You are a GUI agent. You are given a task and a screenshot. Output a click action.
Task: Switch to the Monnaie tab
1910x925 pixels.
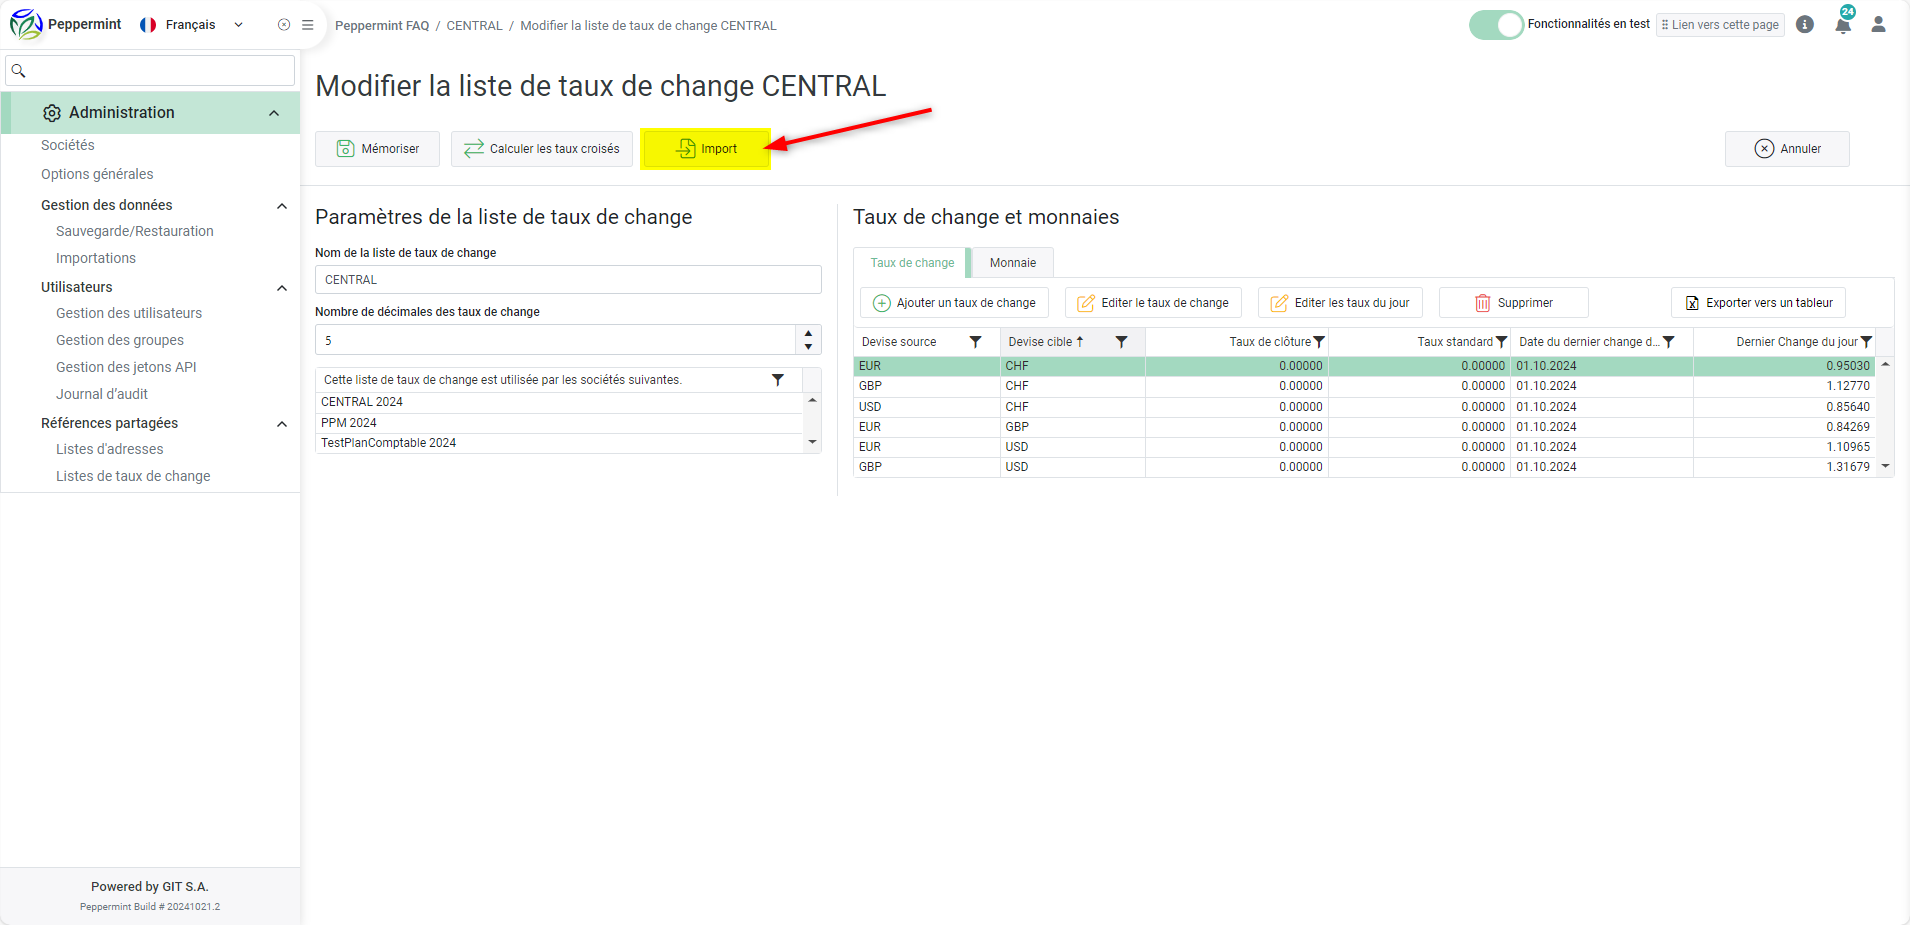click(x=1013, y=263)
